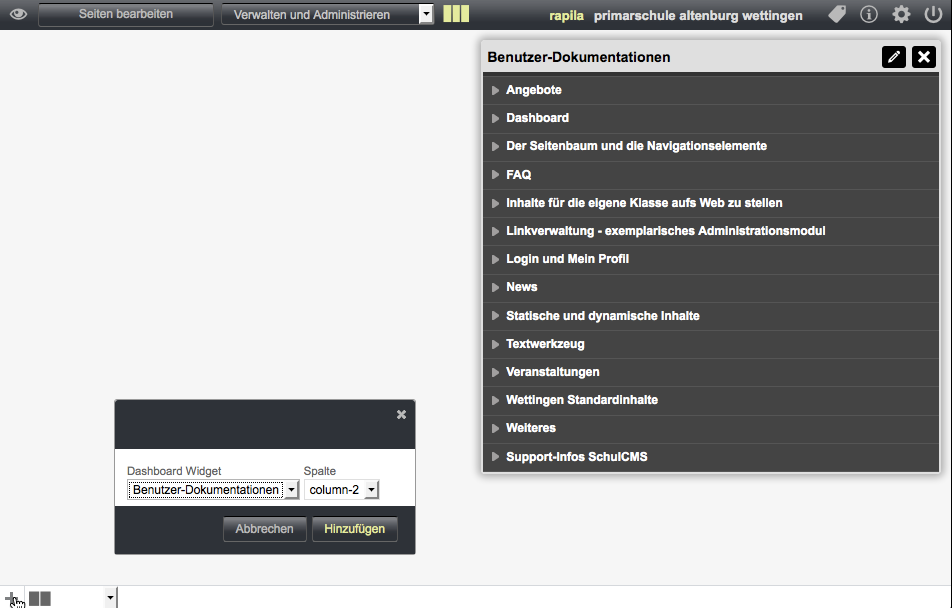Open the layout dropdown arrow in the bottom bar
952x608 pixels.
[x=110, y=598]
